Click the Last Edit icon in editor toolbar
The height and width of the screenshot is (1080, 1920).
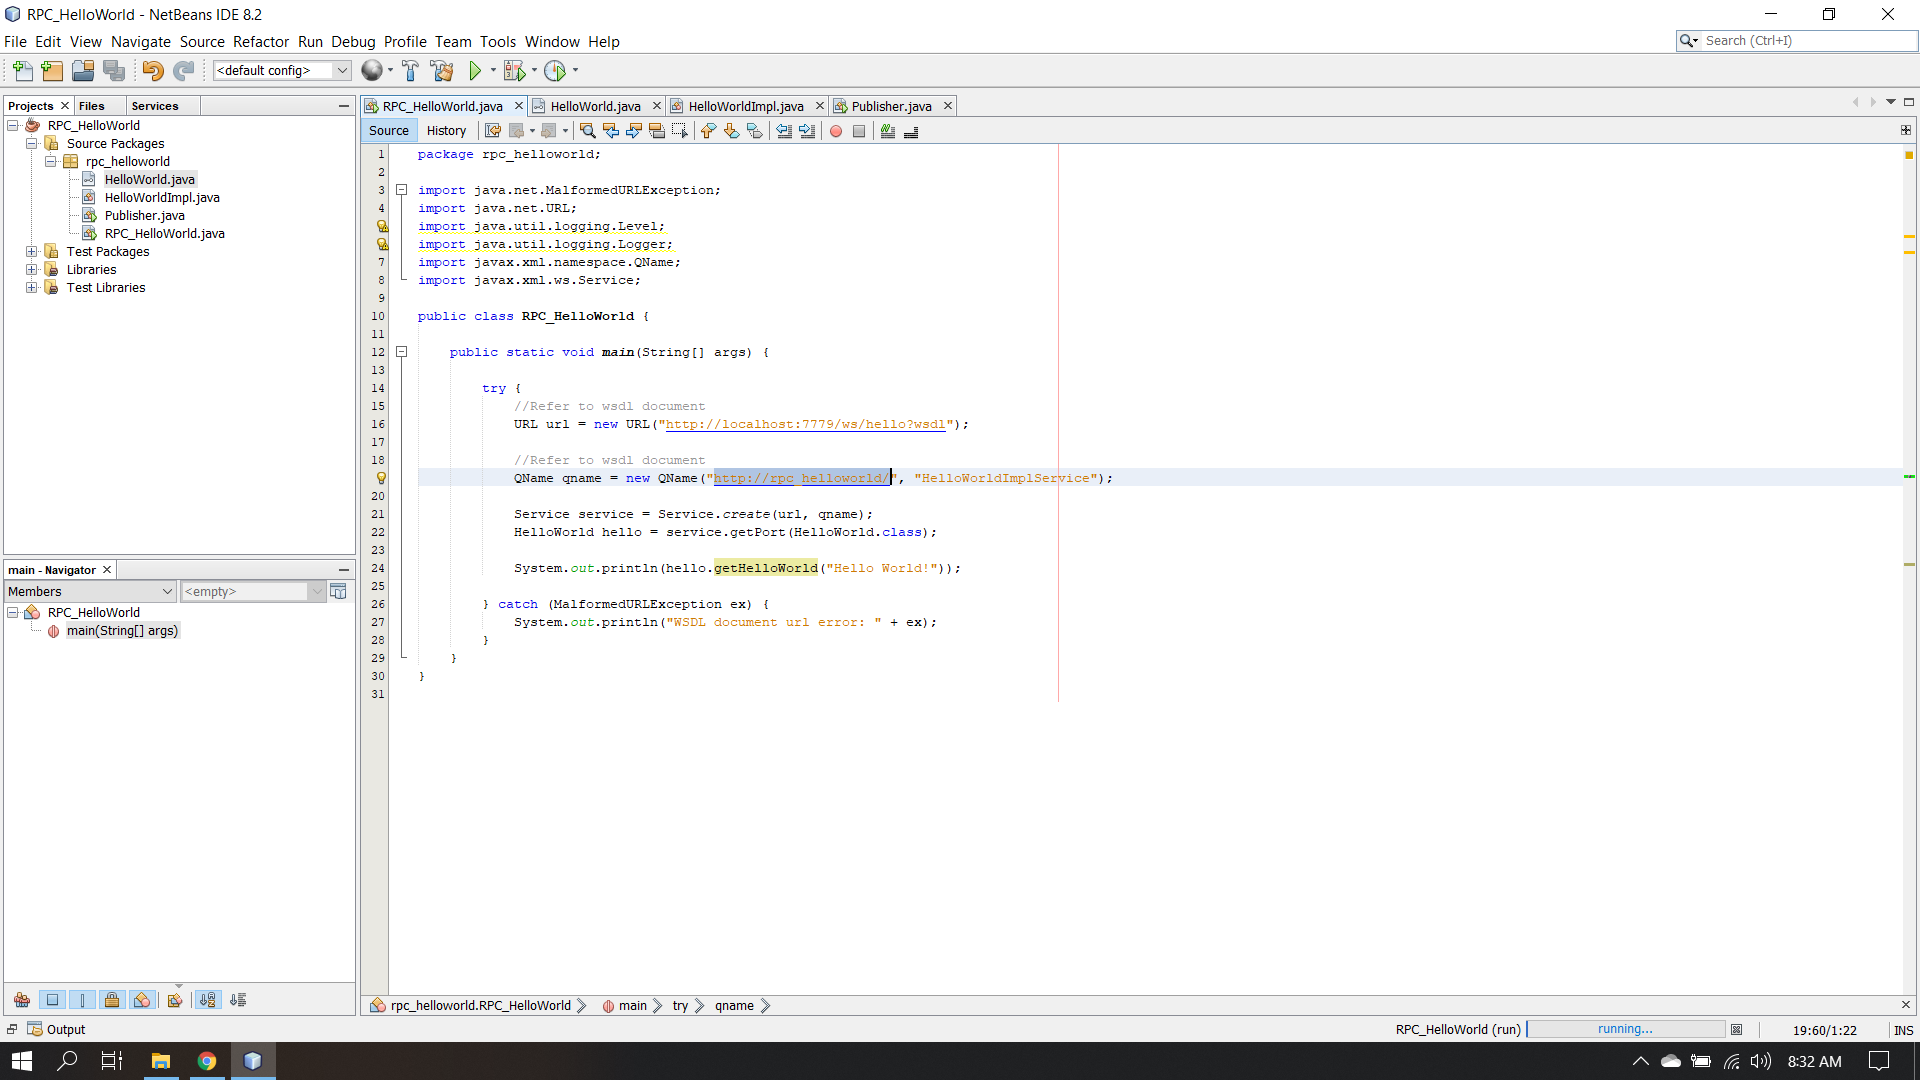[493, 131]
